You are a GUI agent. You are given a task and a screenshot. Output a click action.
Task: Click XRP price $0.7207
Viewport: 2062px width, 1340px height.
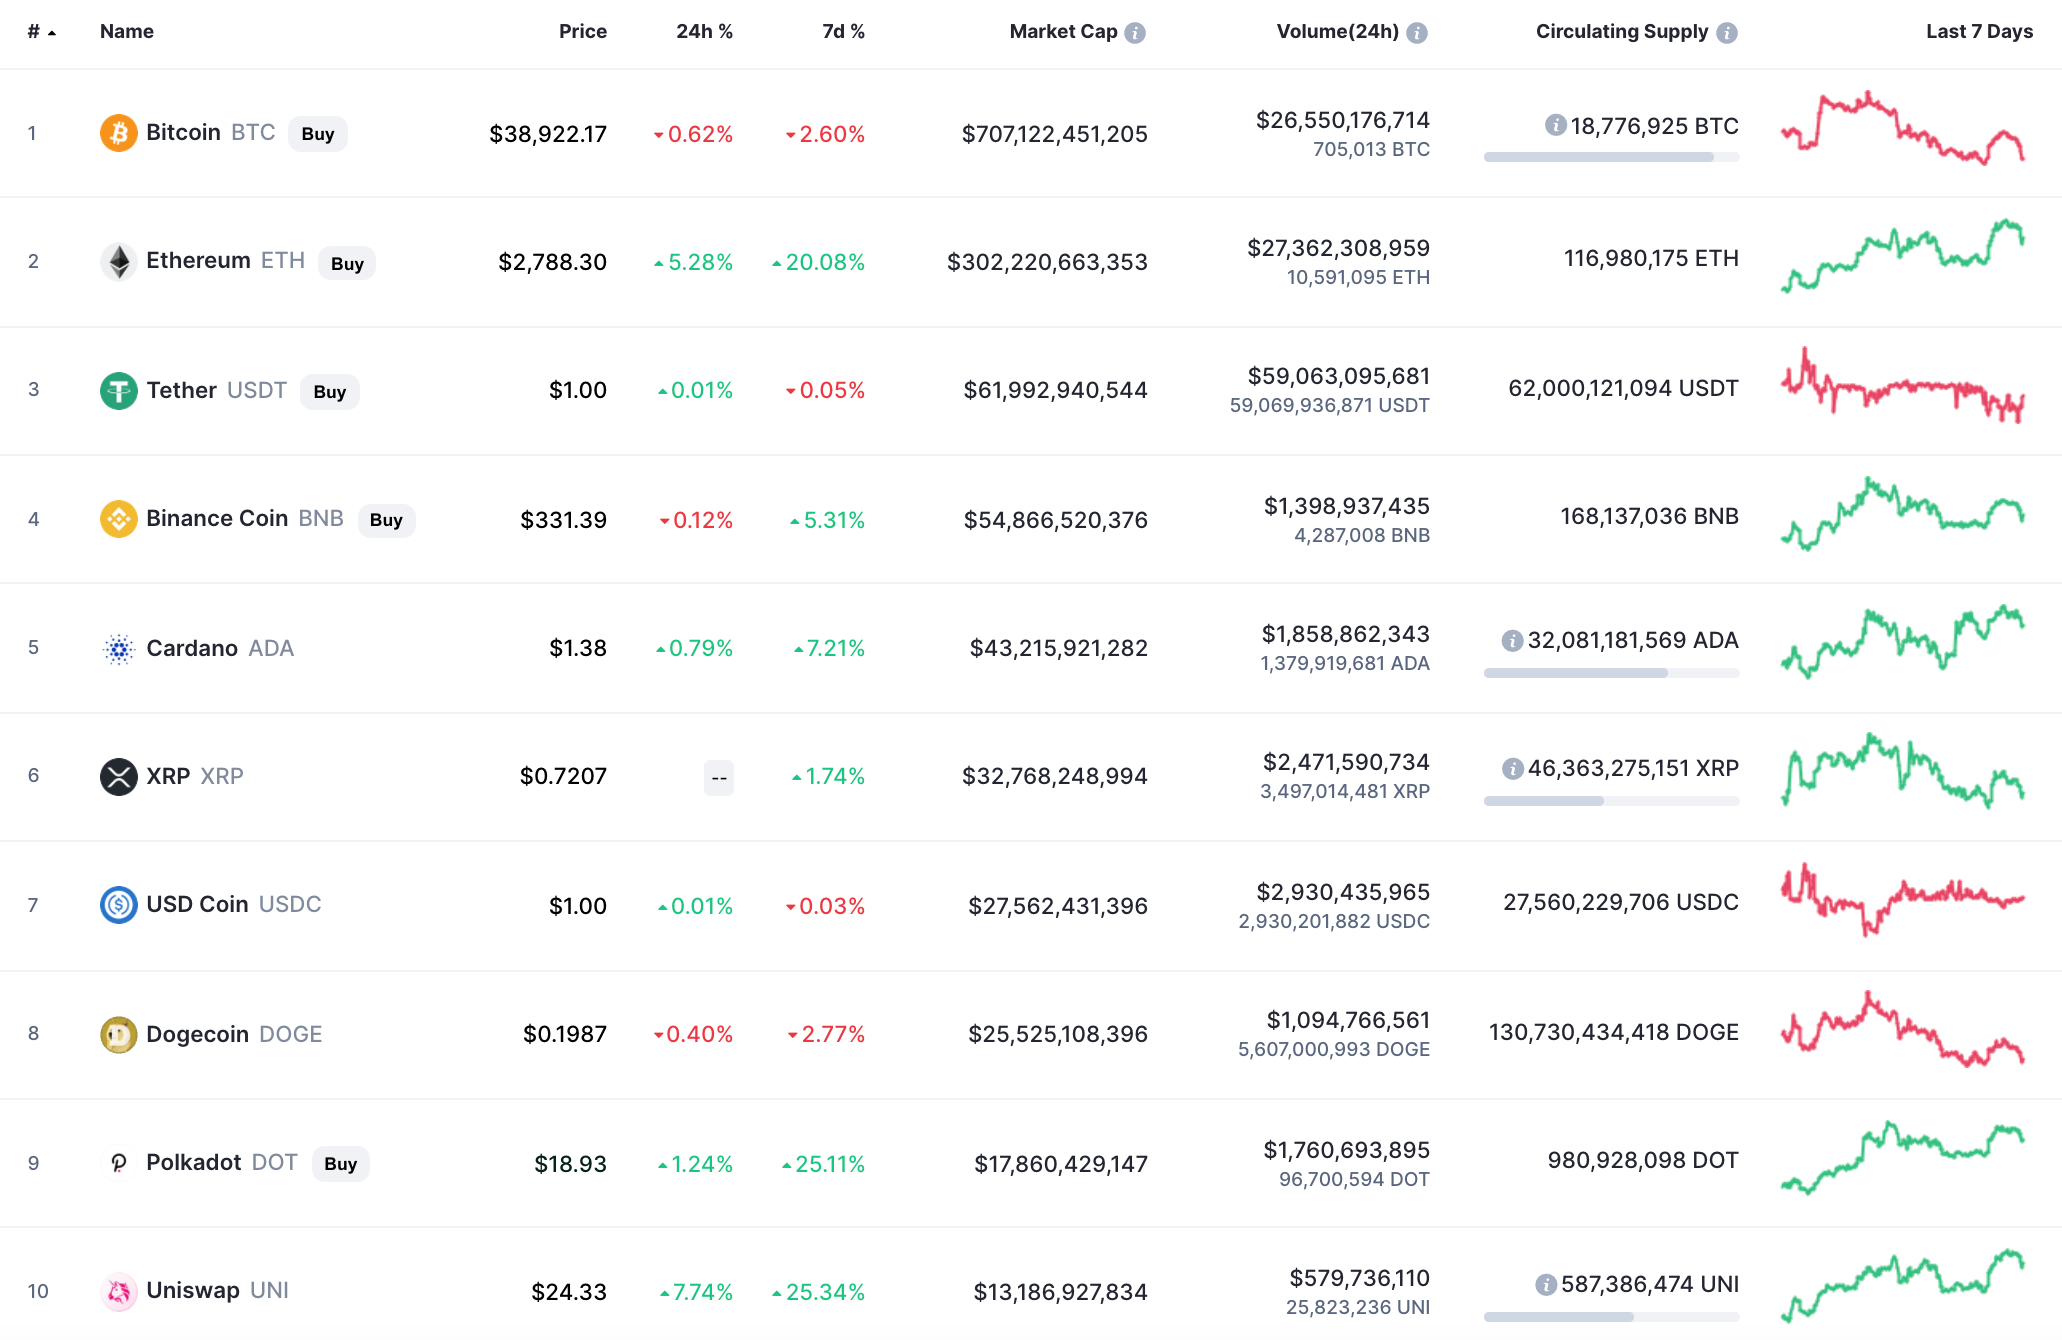(563, 776)
